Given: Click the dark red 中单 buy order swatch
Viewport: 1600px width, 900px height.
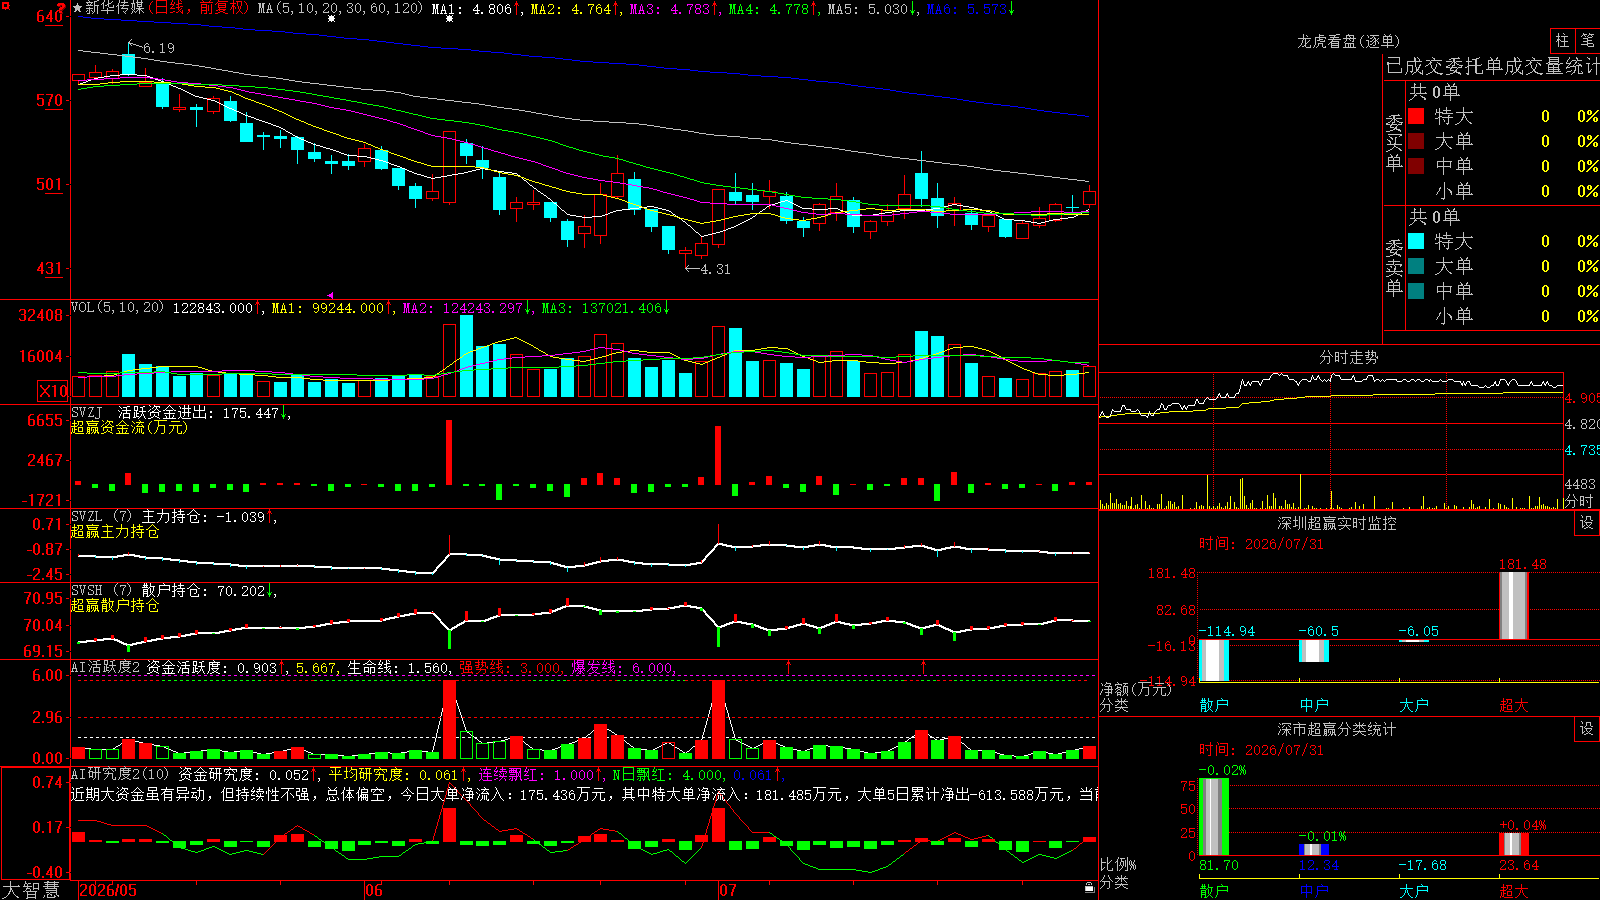Looking at the screenshot, I should point(1416,166).
